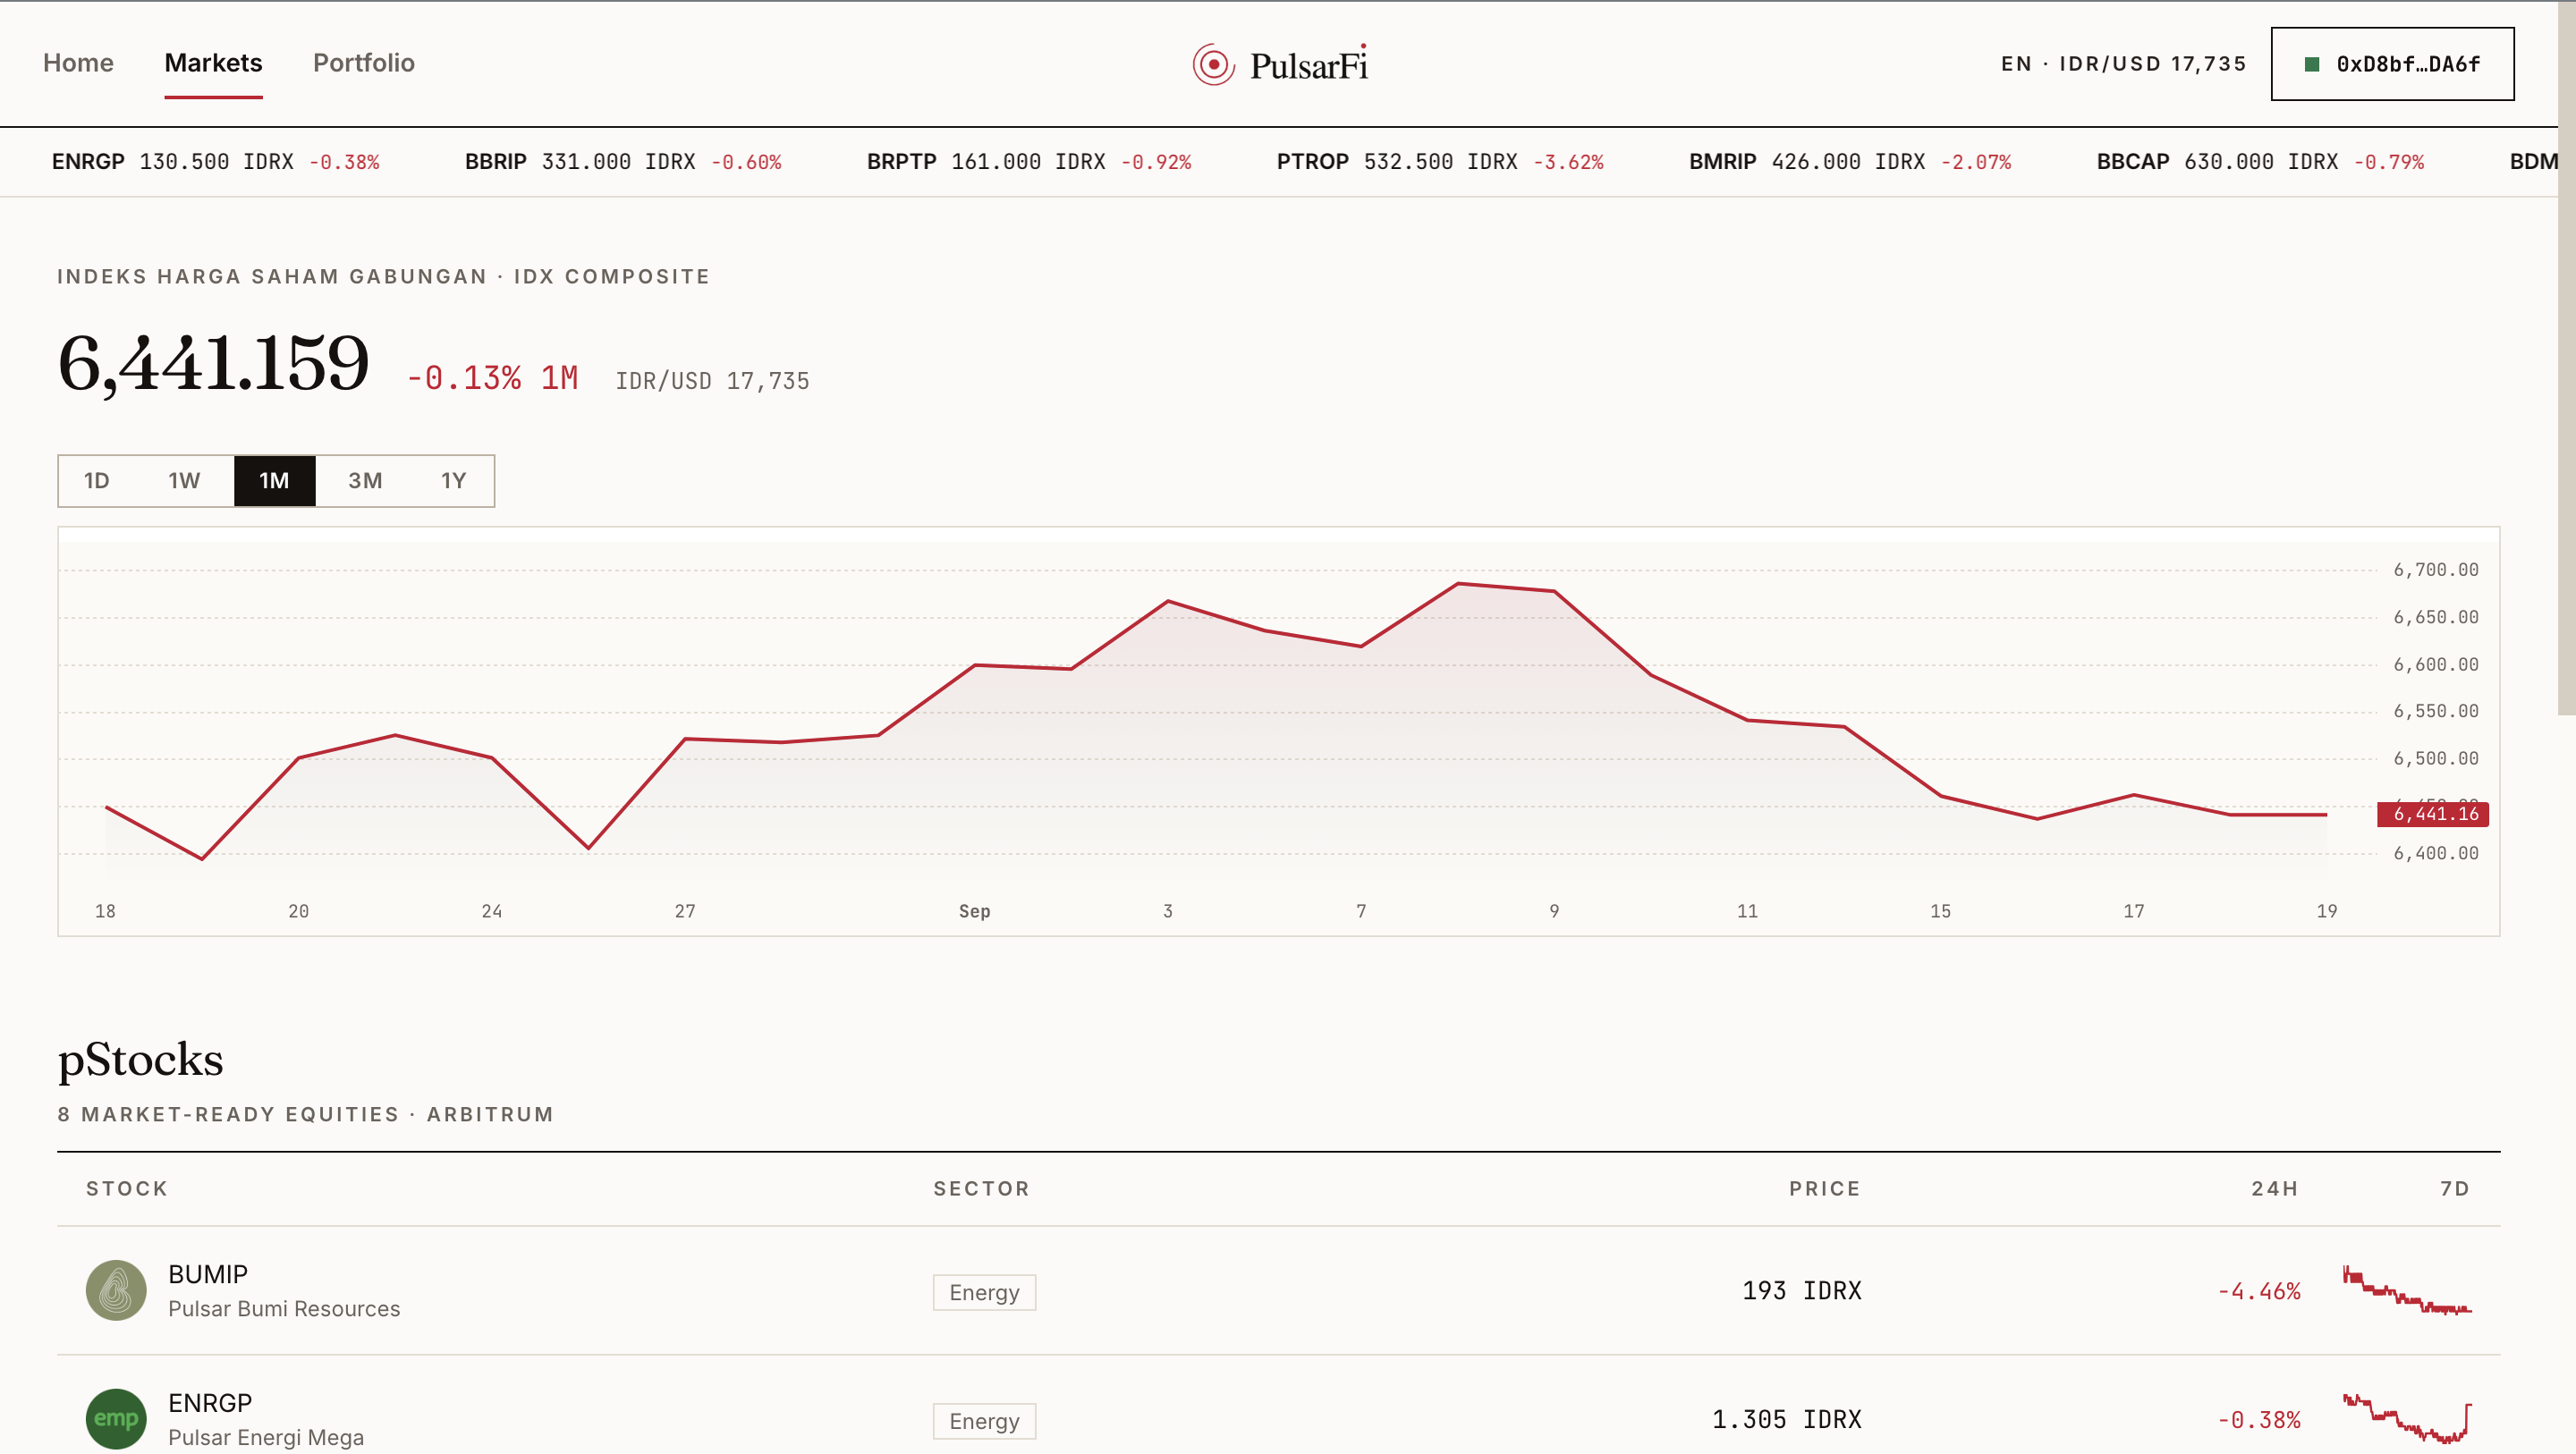
Task: Click the ENRGP emp logo icon
Action: pyautogui.click(x=116, y=1418)
